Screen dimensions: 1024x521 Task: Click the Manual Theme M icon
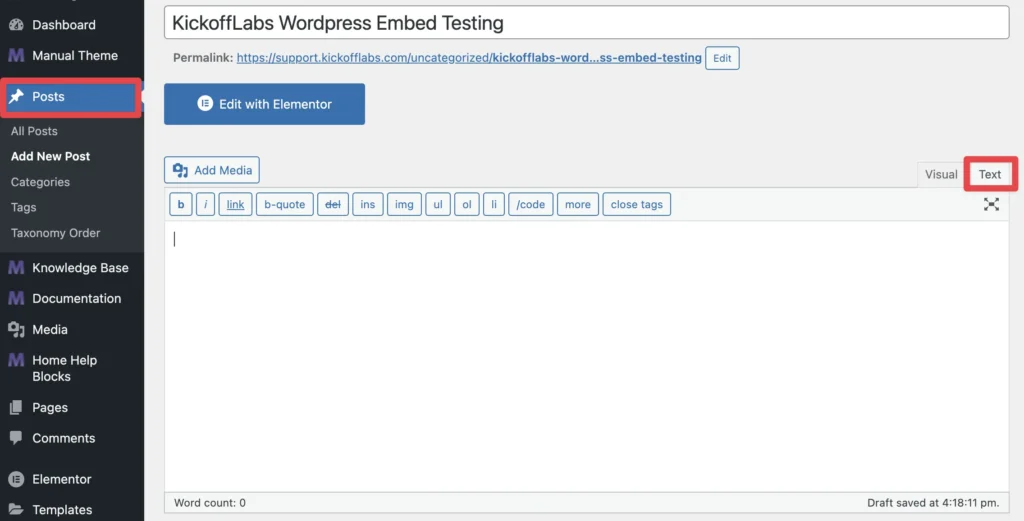(x=16, y=55)
